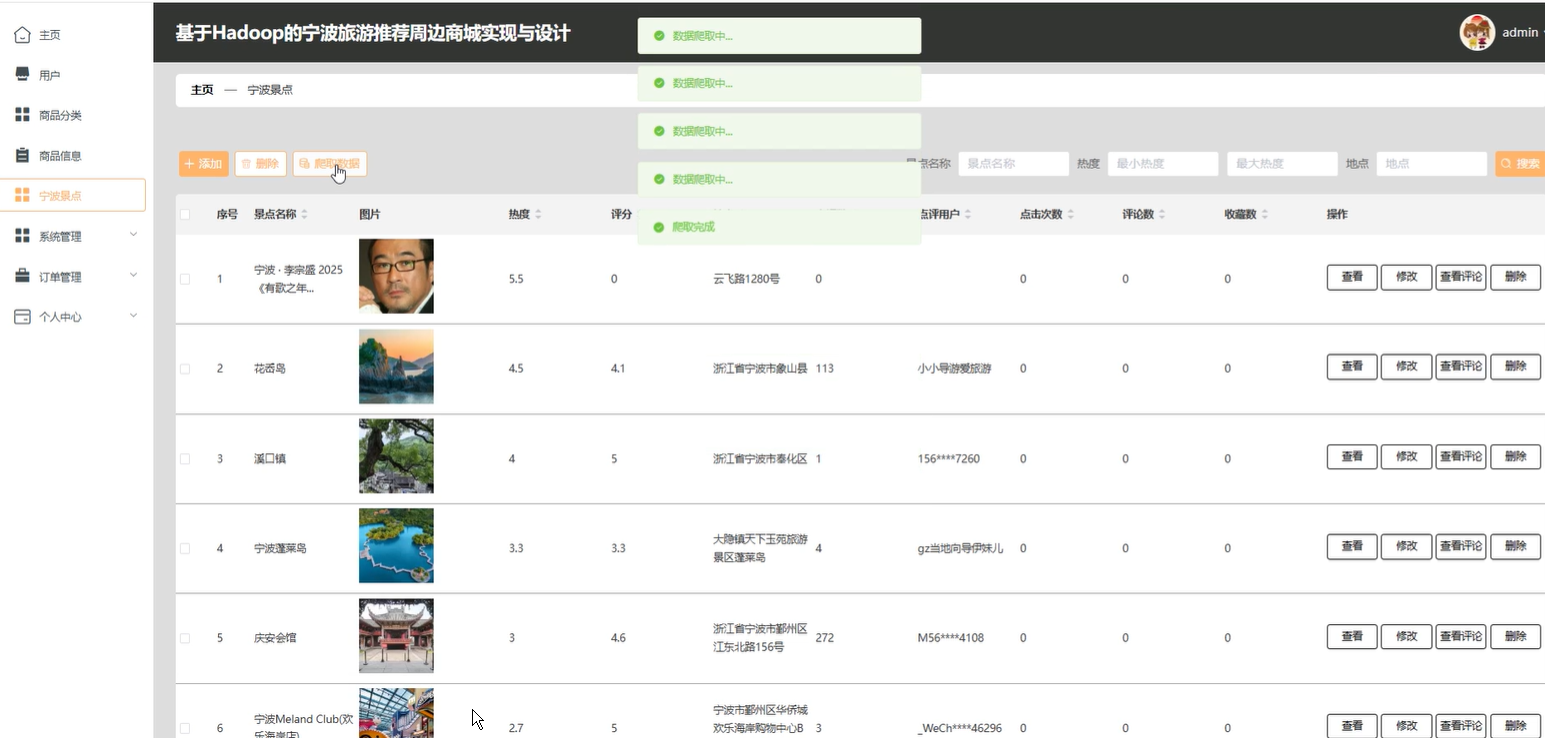Click the 爬取完成 notification text

pyautogui.click(x=693, y=227)
